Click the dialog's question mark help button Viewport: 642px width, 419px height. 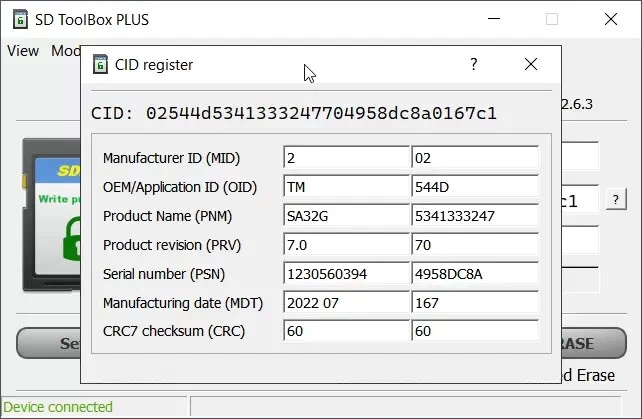click(x=473, y=64)
